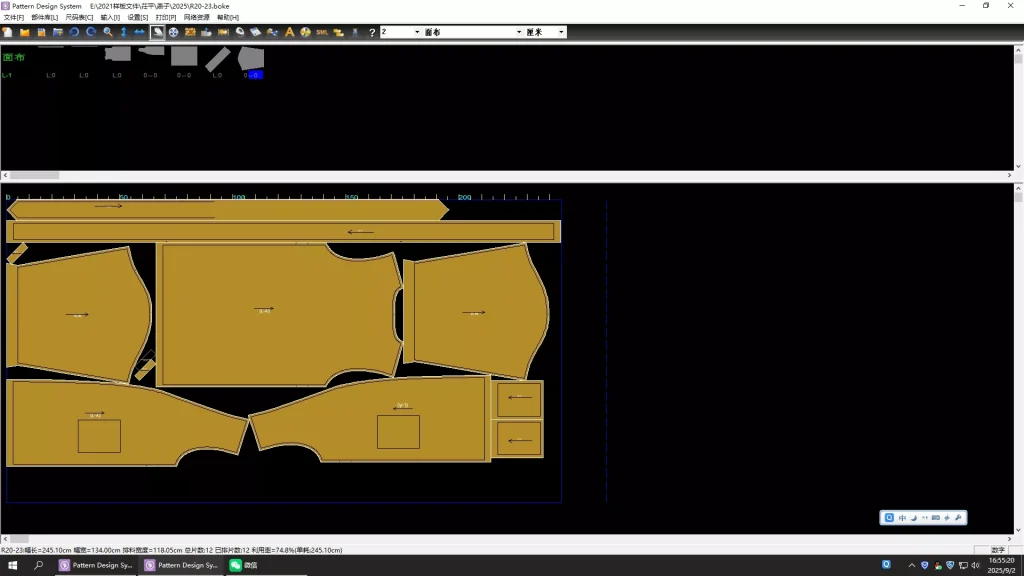Click the SML size icon

(x=322, y=32)
